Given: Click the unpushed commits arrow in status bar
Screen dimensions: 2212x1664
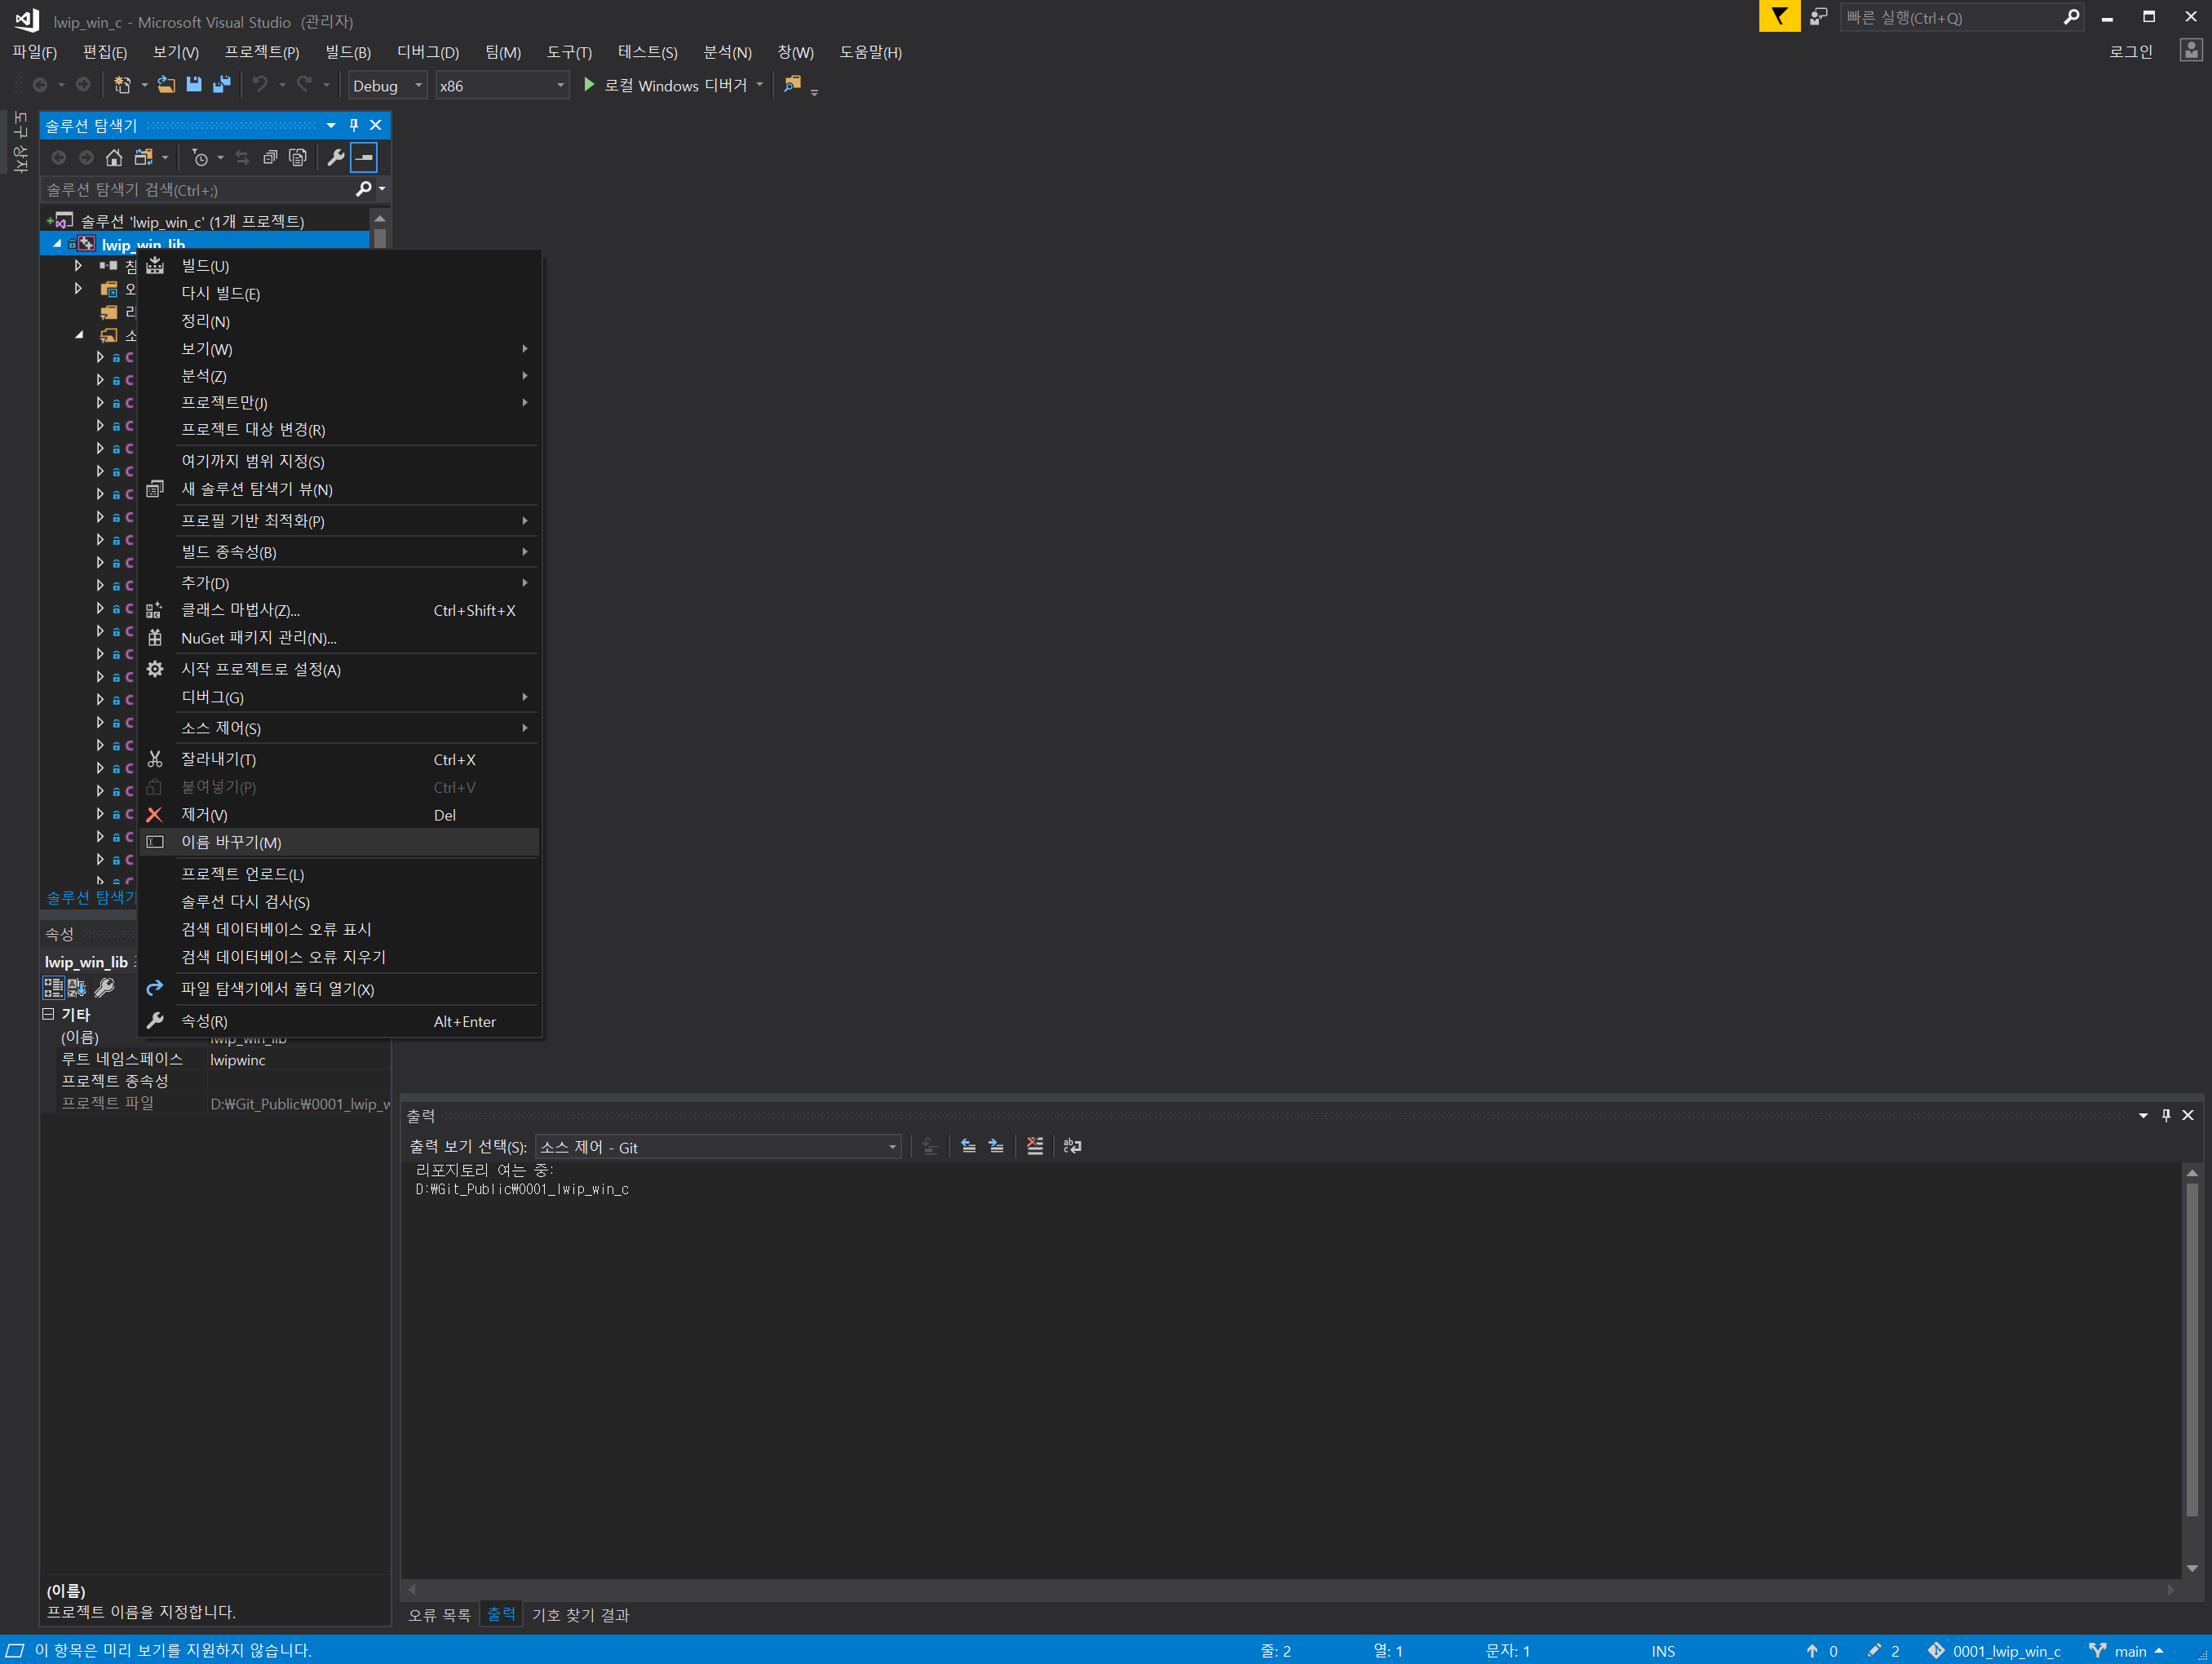Looking at the screenshot, I should click(1812, 1651).
